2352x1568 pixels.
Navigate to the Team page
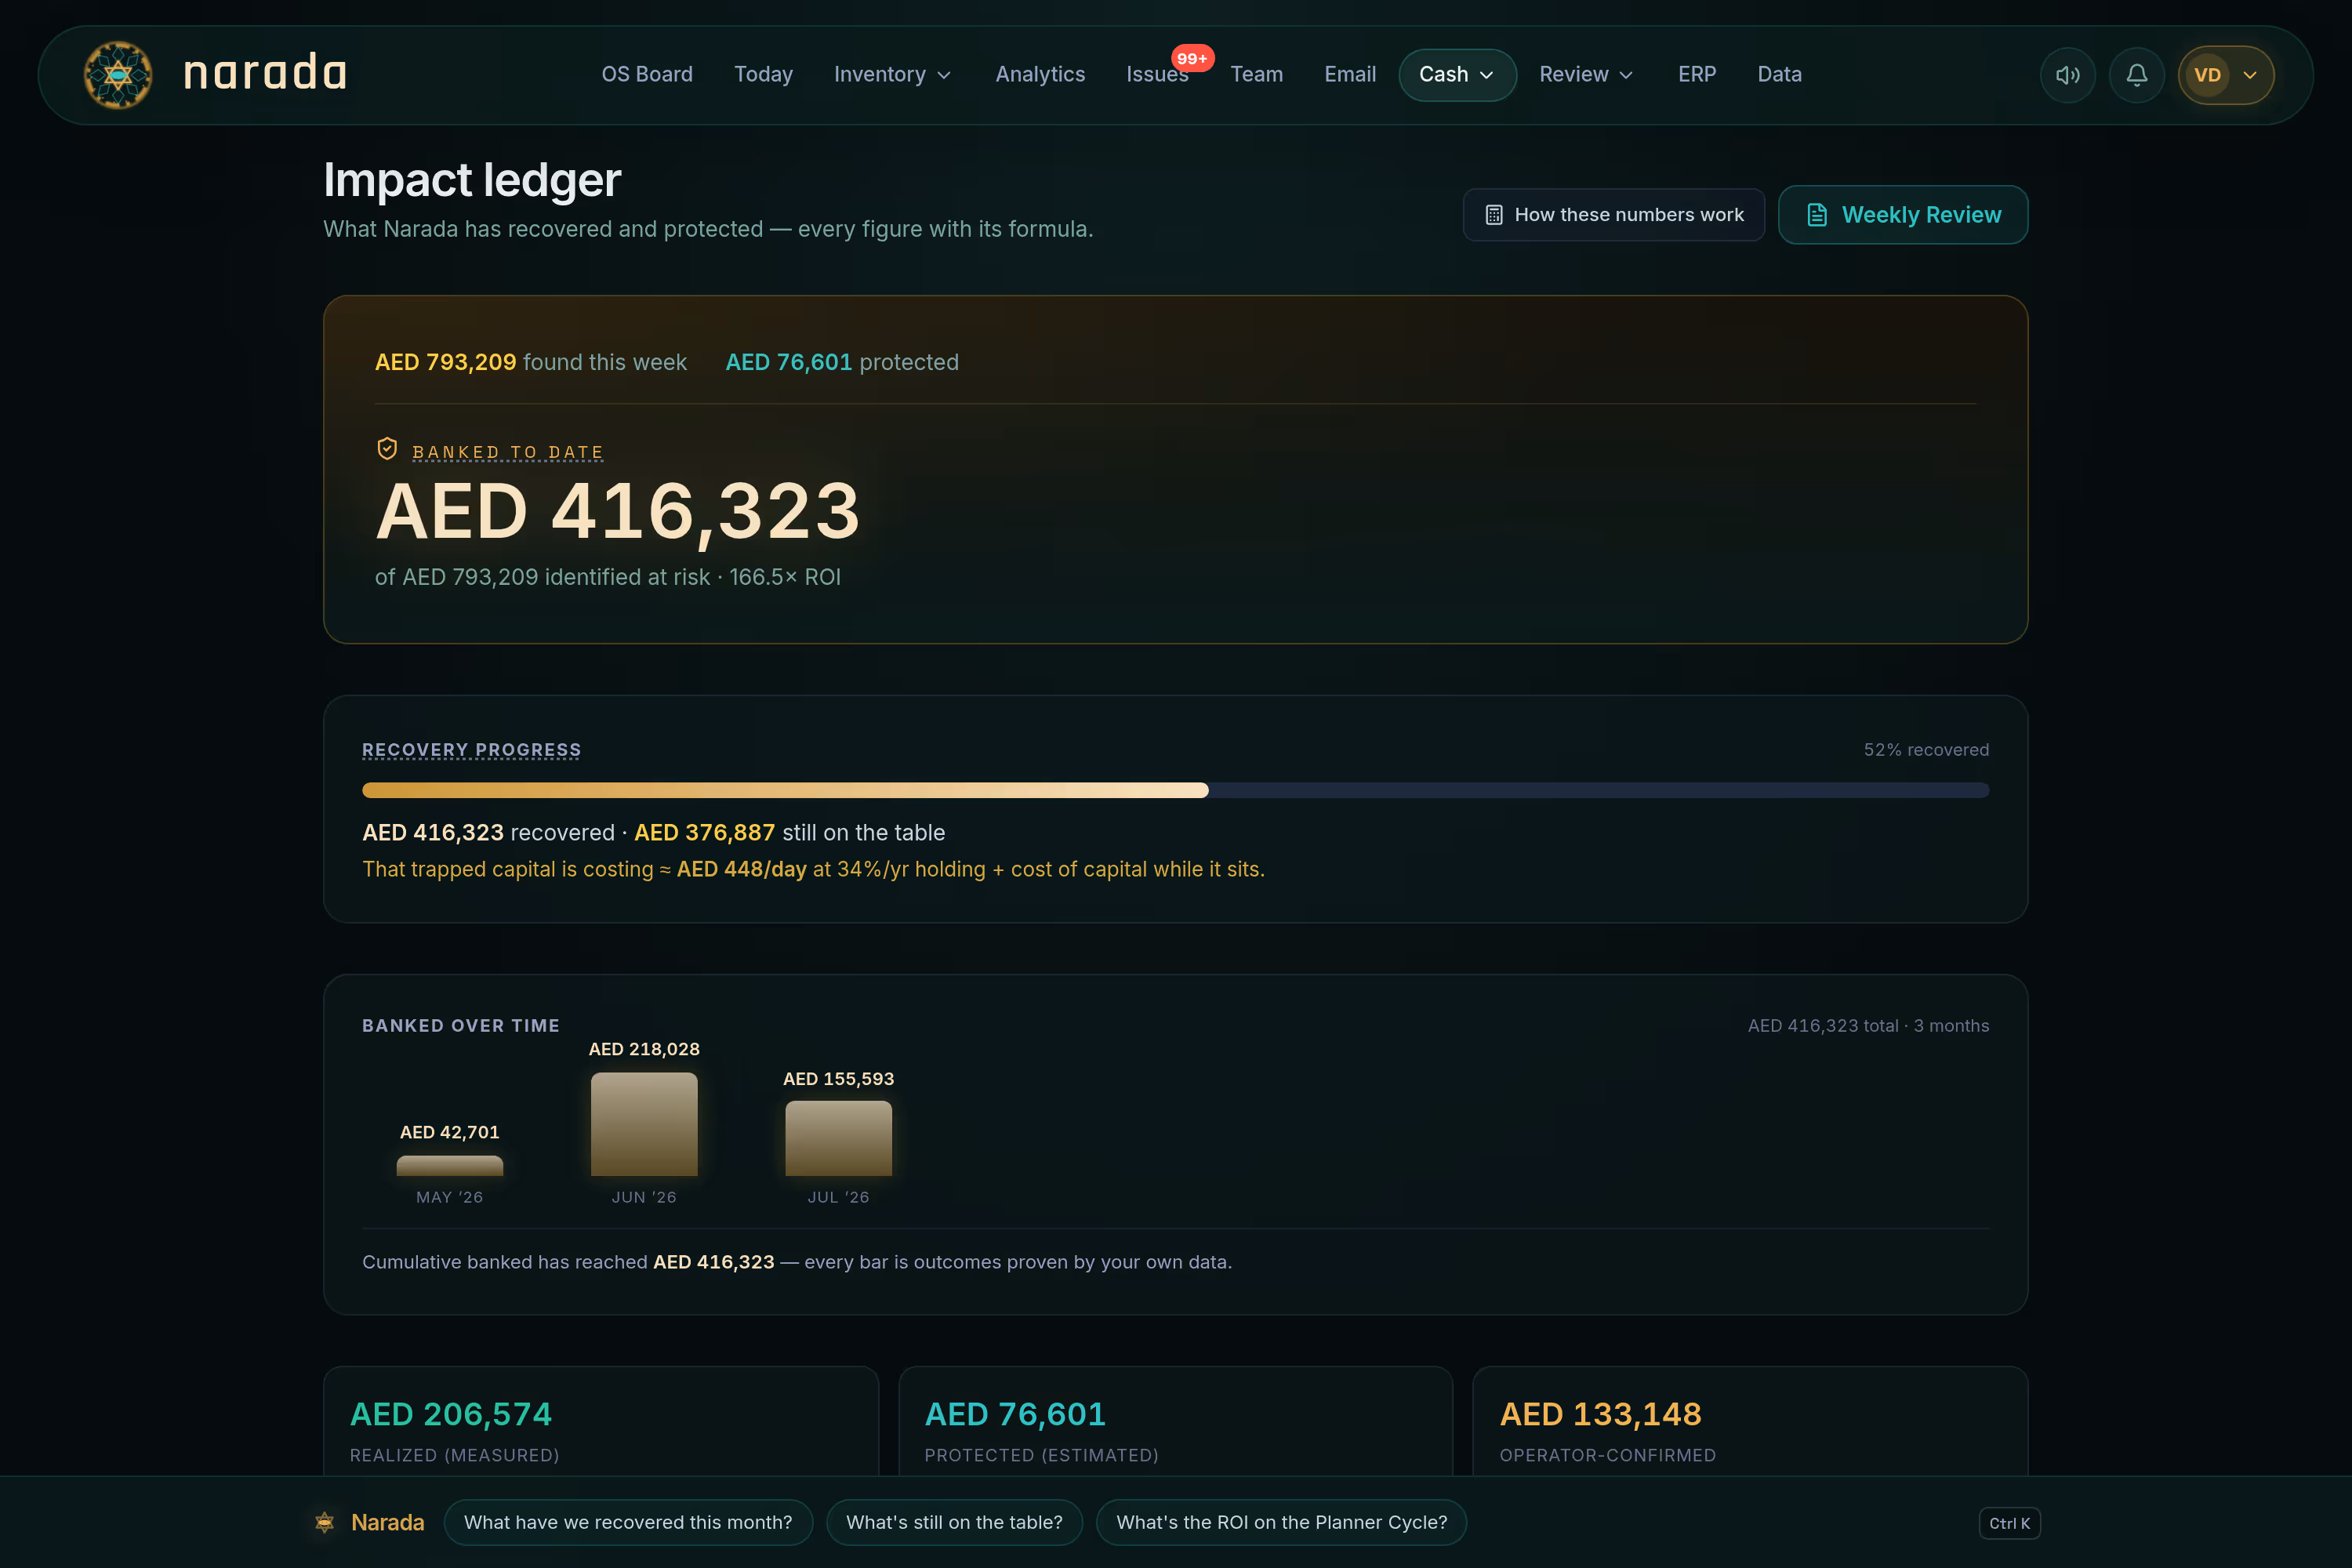click(x=1256, y=75)
